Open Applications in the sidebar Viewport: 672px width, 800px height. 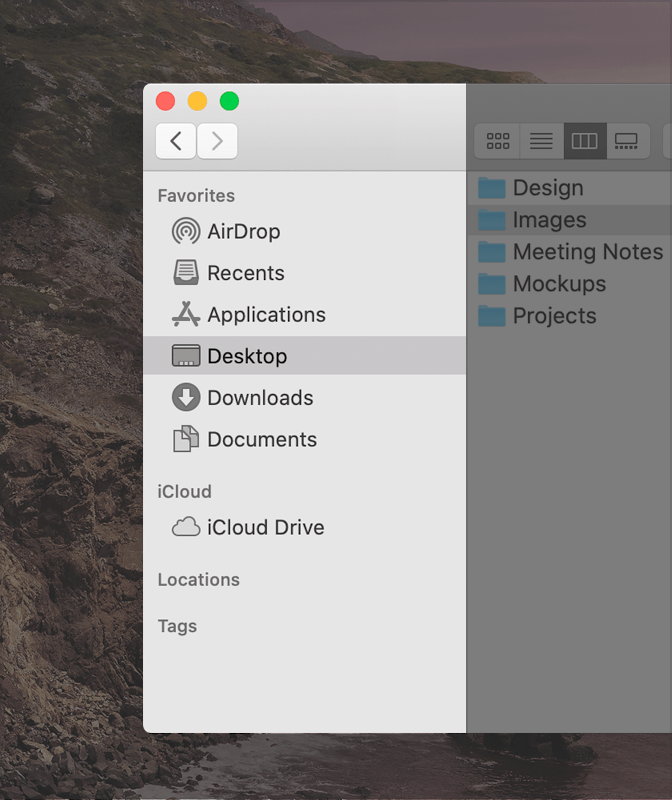[266, 315]
